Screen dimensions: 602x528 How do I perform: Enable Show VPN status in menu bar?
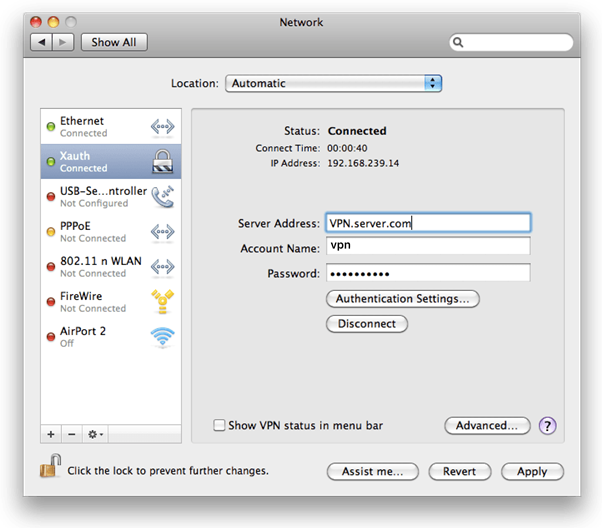(219, 425)
